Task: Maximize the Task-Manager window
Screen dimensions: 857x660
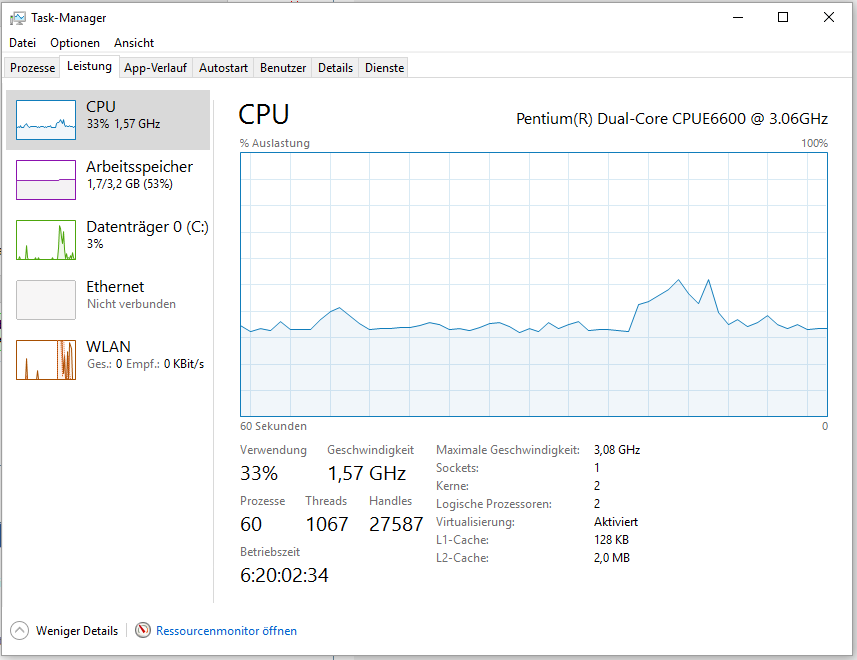Action: pos(783,17)
